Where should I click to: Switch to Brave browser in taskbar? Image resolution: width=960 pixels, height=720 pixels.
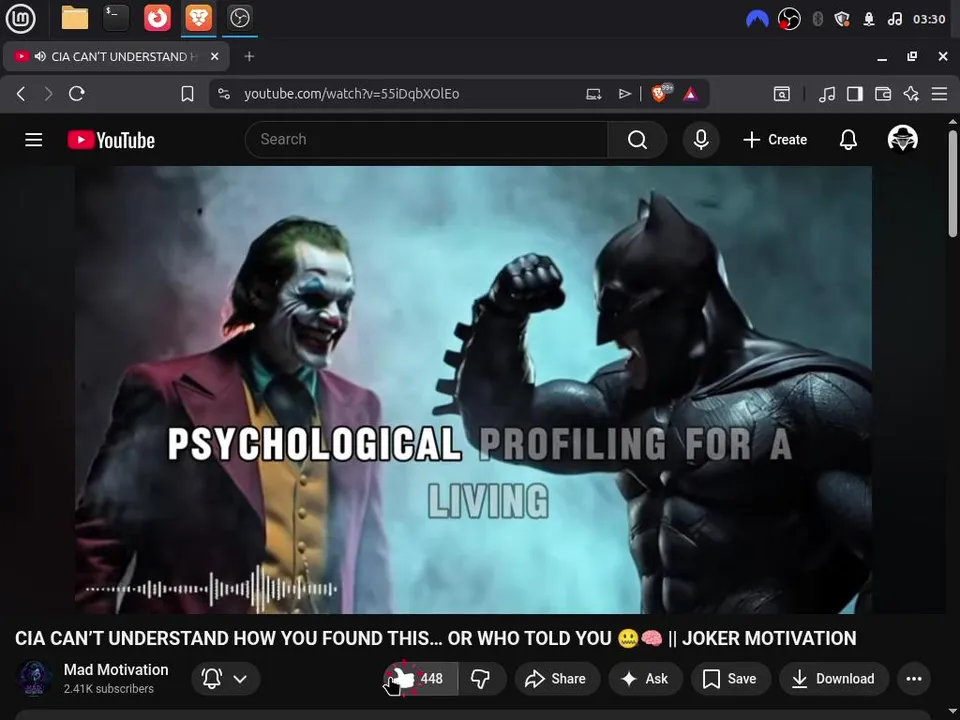coord(198,18)
